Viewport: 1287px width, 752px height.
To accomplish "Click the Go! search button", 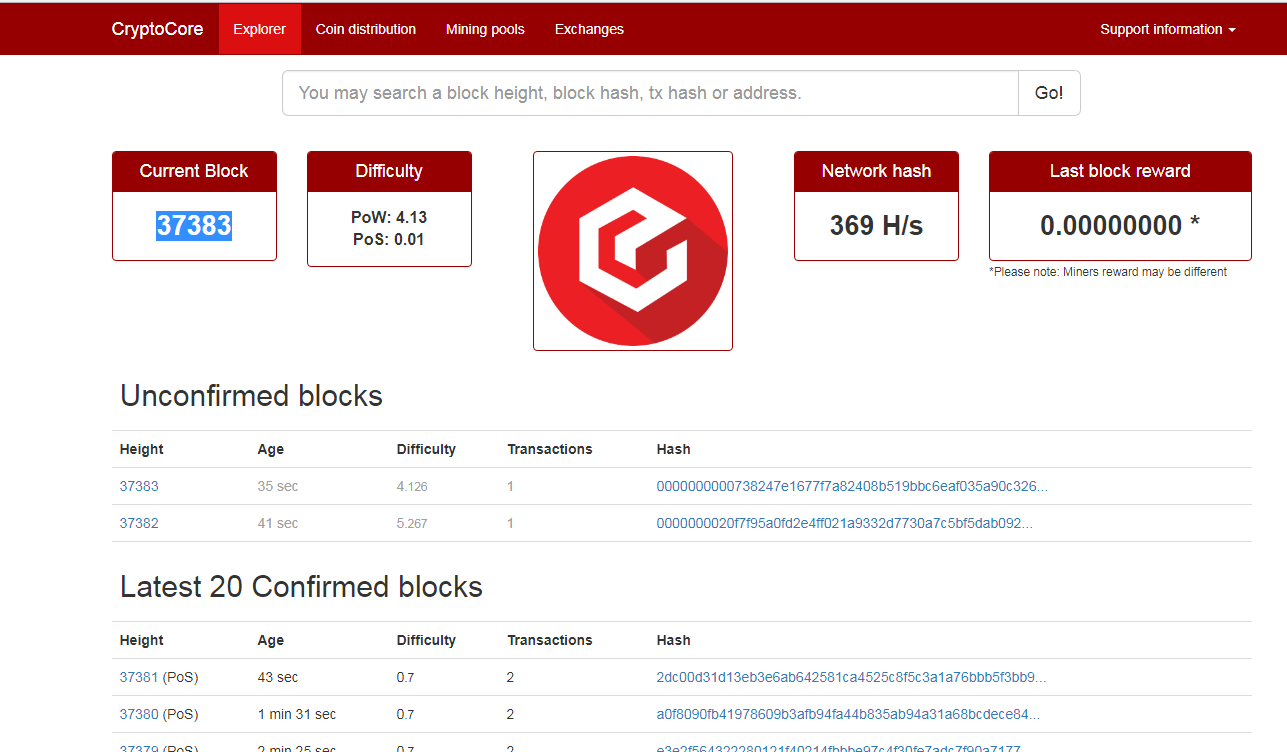I will (x=1049, y=93).
